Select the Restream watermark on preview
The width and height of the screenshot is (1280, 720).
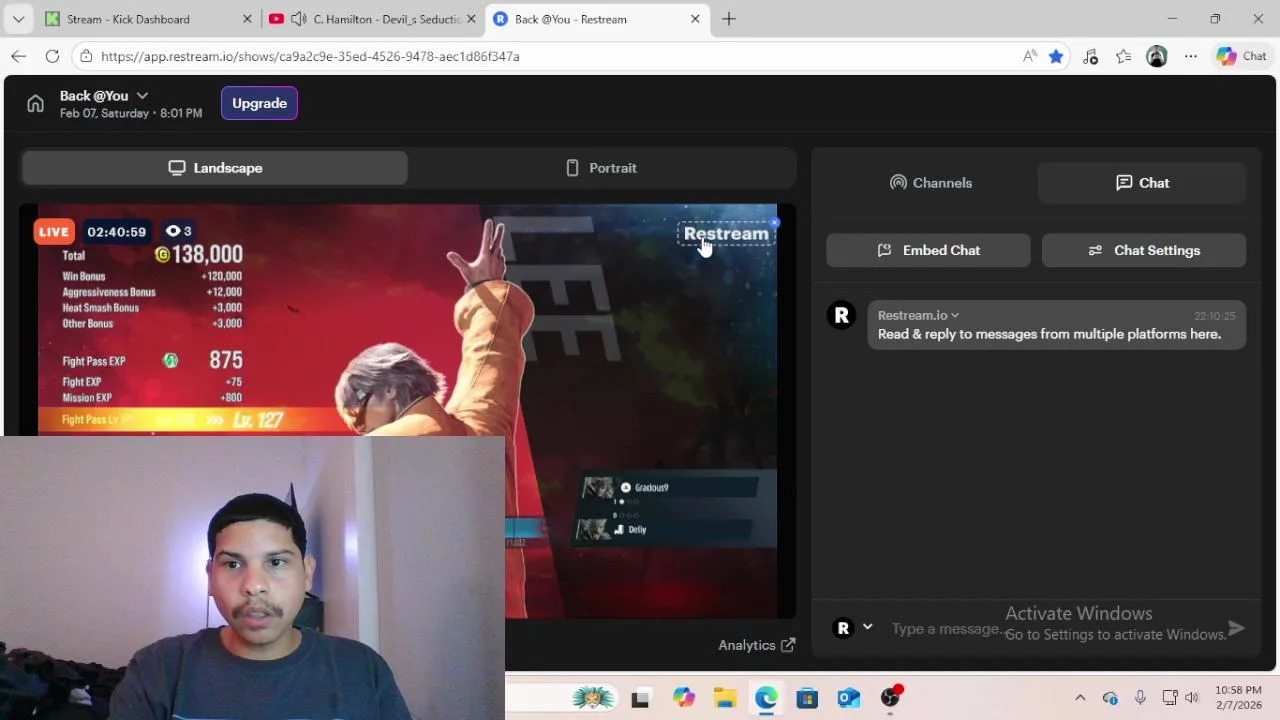pyautogui.click(x=726, y=234)
